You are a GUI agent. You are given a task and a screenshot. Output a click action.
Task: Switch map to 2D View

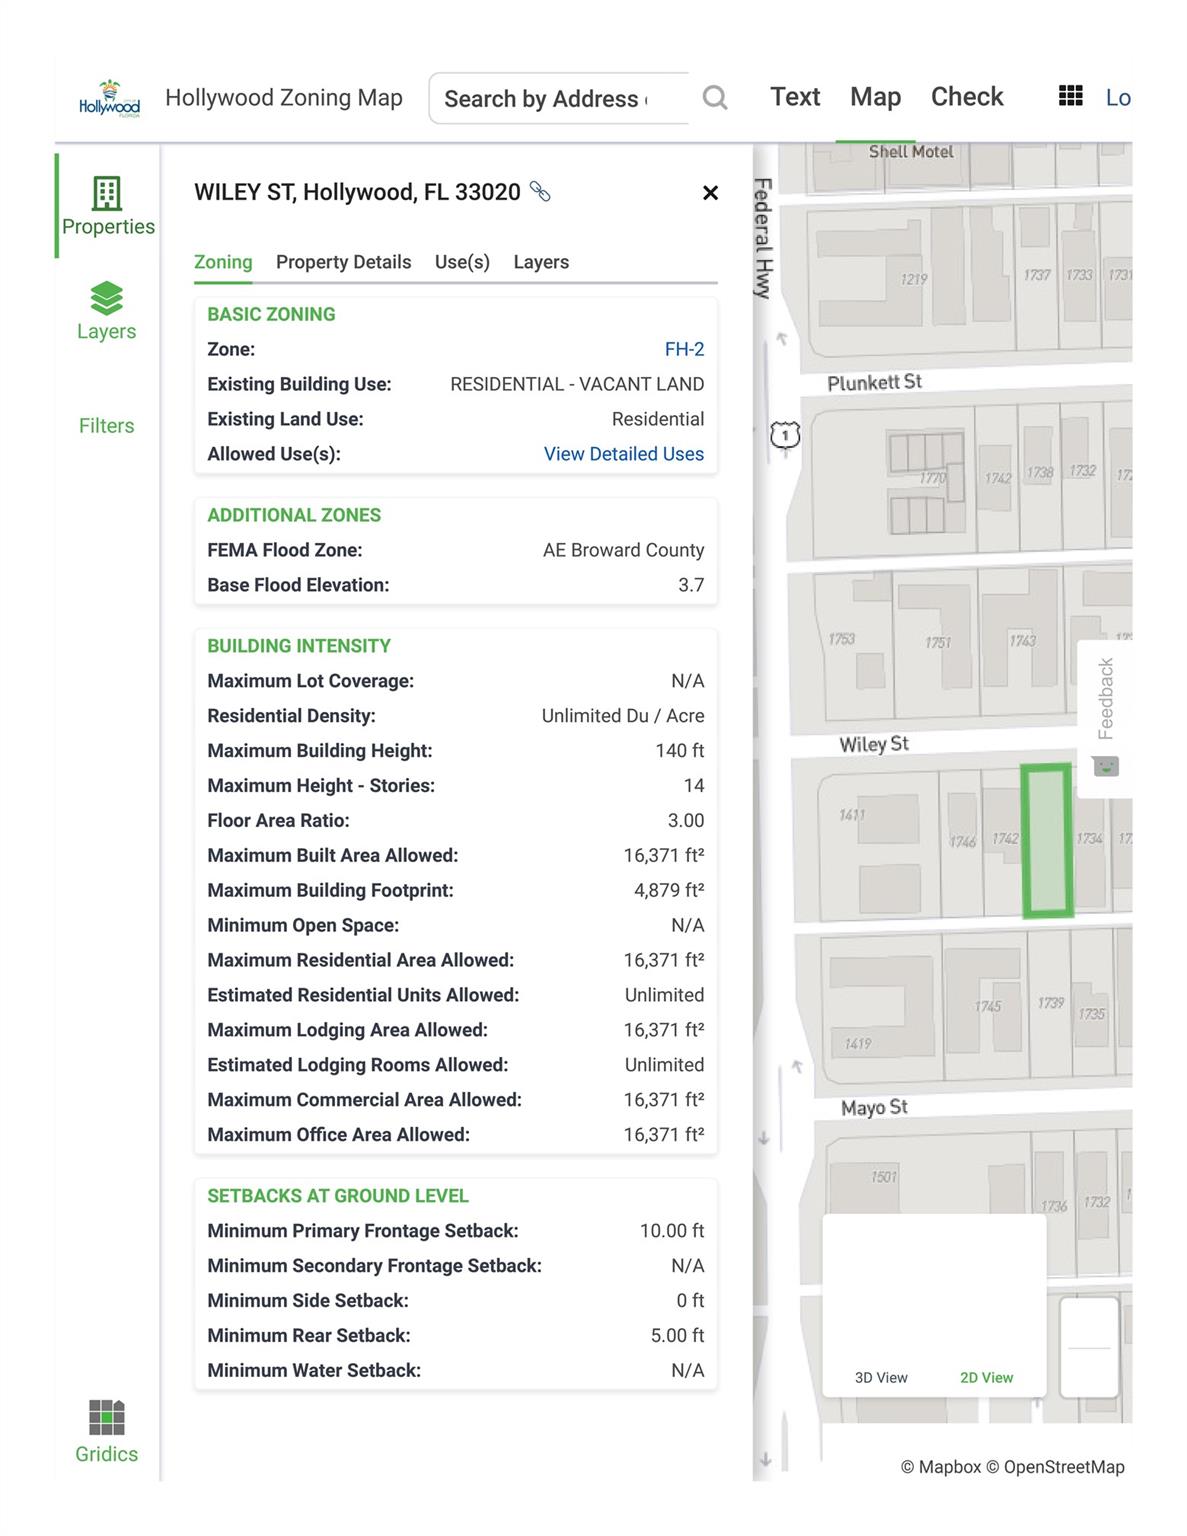click(x=986, y=1377)
